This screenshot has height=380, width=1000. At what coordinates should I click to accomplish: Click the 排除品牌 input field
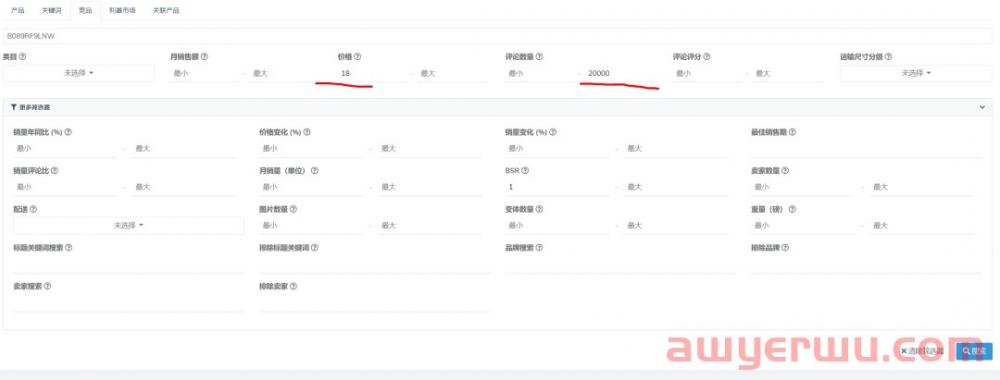tap(866, 264)
